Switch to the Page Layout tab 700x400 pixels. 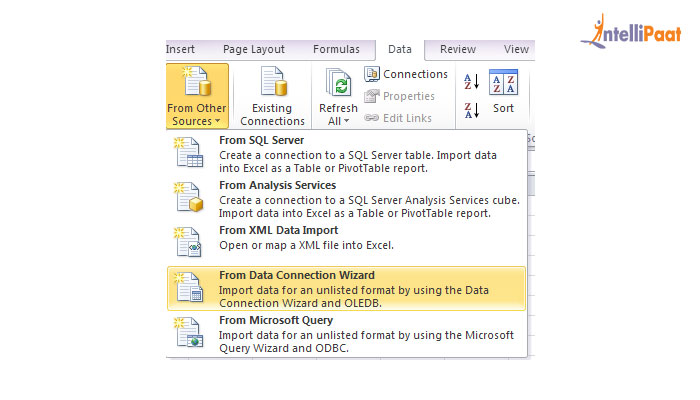[254, 49]
